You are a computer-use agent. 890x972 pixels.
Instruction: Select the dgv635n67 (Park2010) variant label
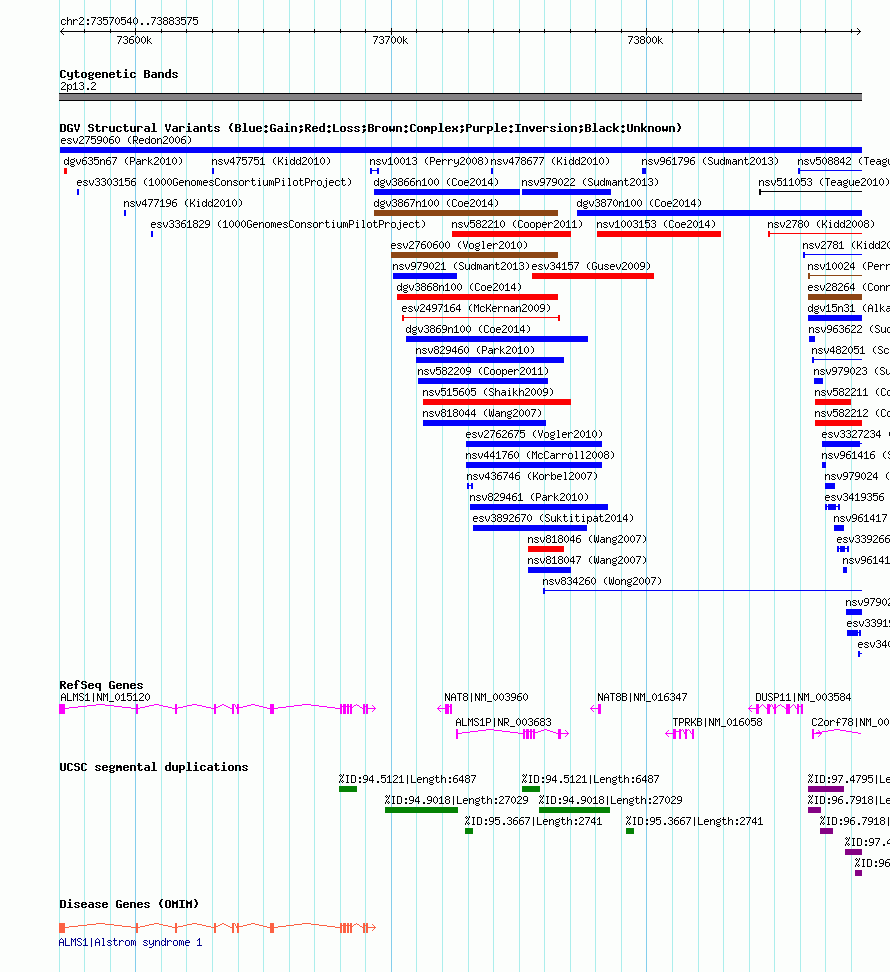click(x=123, y=161)
